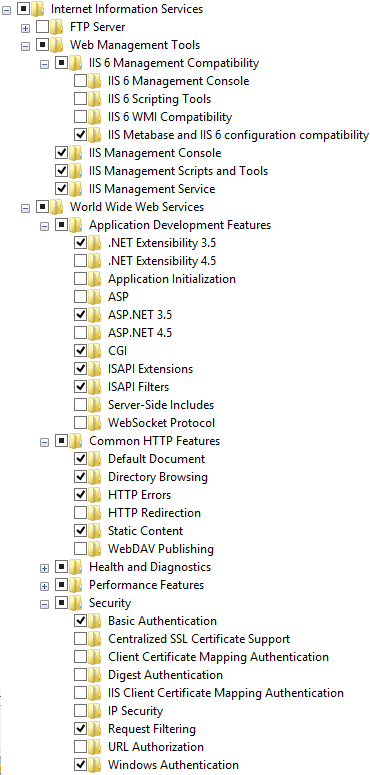Viewport: 370px width, 775px height.
Task: Toggle Security tri-state checkbox
Action: (x=62, y=603)
